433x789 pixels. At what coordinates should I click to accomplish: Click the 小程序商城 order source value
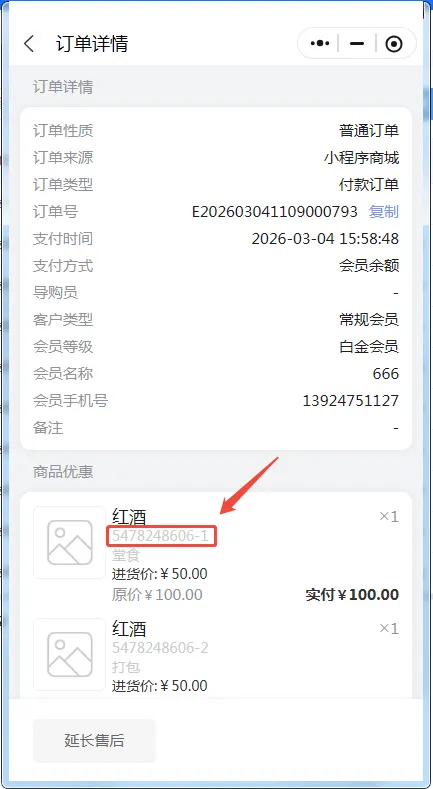[x=362, y=158]
